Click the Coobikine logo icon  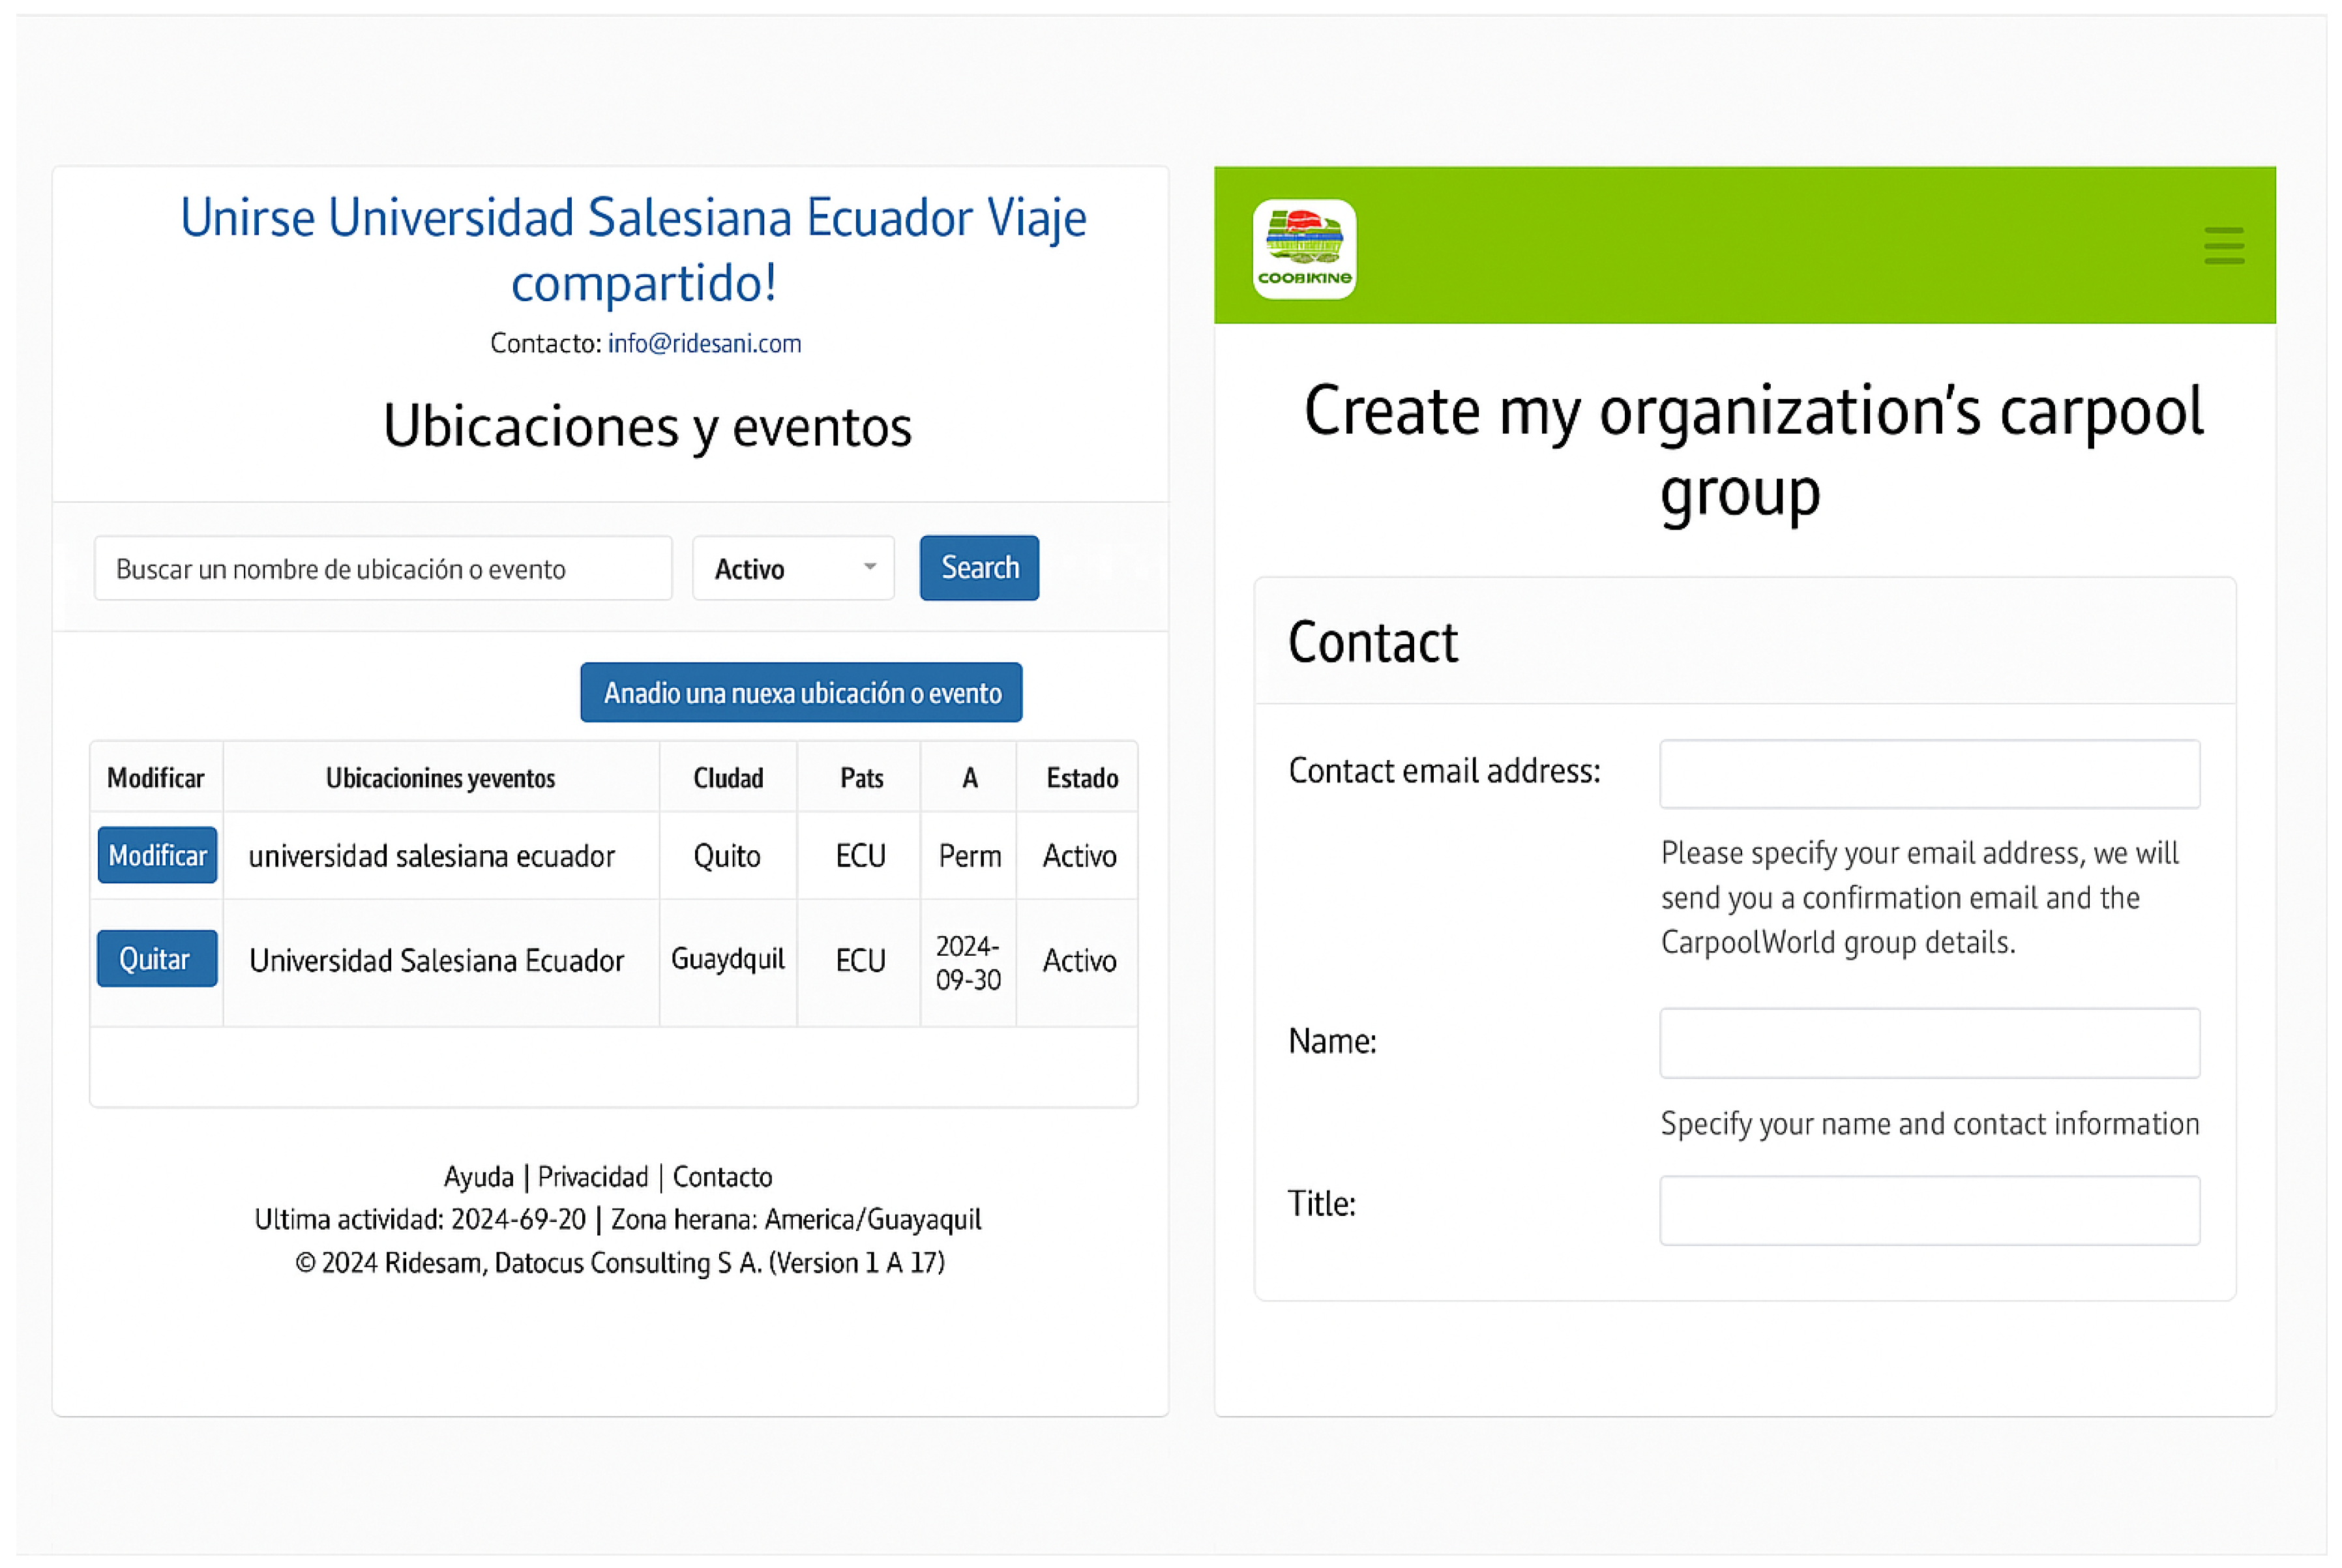pos(1304,248)
